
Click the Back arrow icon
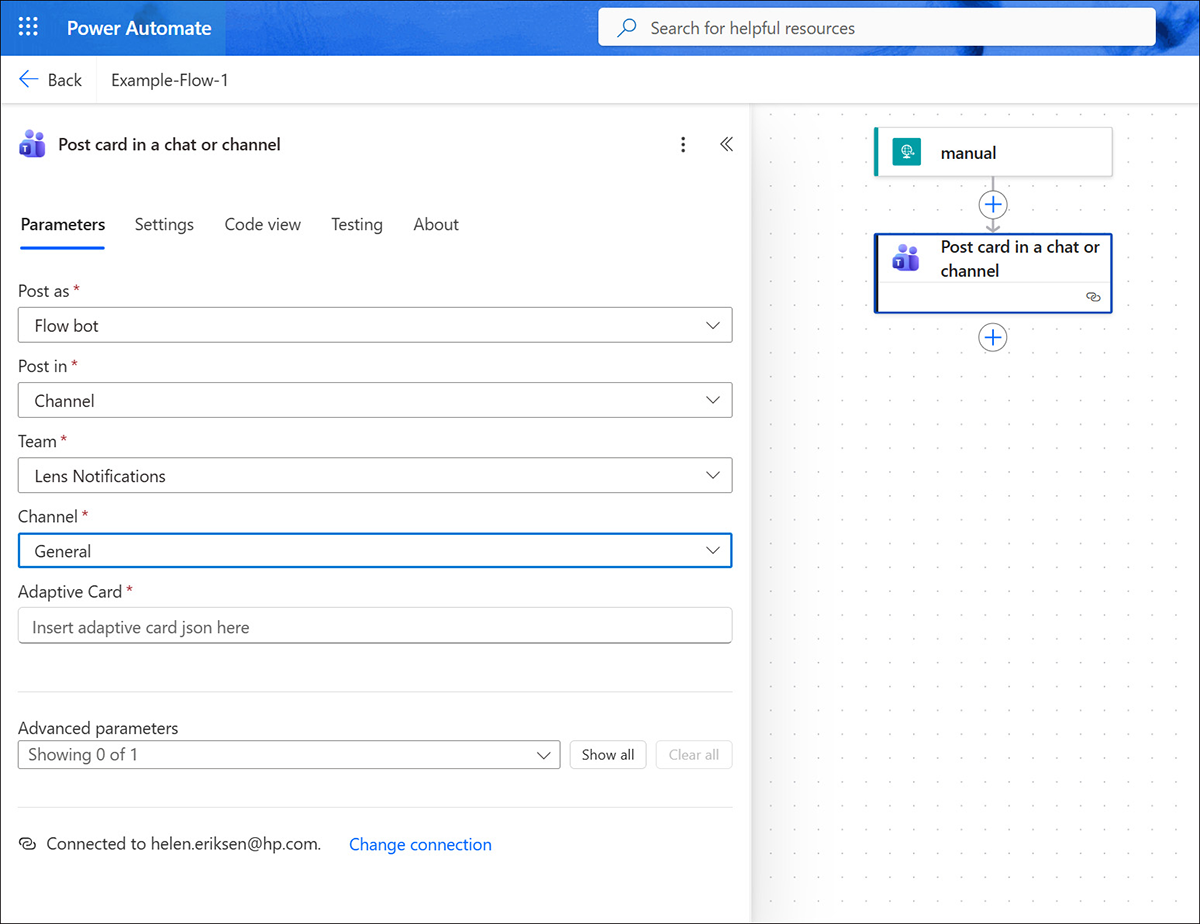coord(28,78)
